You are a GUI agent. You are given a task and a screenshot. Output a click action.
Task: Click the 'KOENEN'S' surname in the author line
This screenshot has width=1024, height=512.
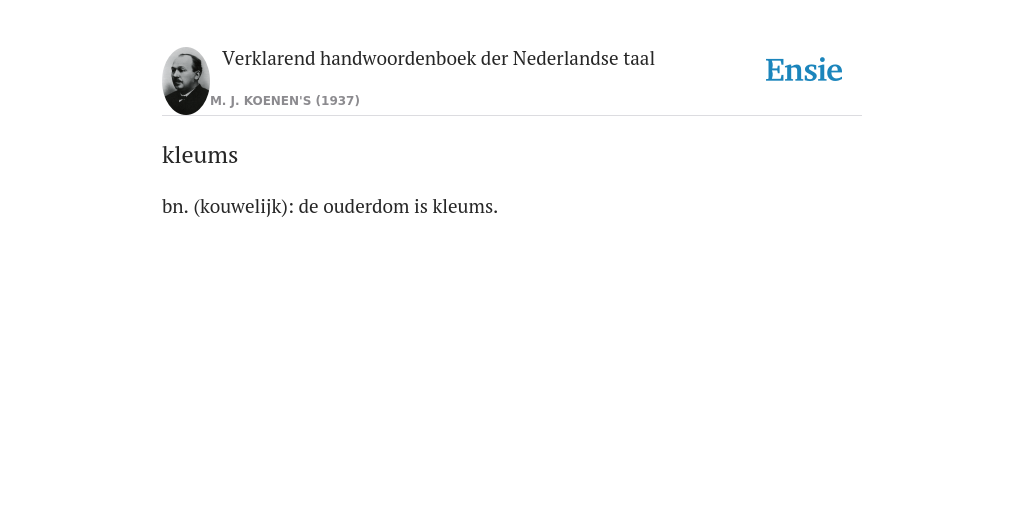(x=278, y=101)
